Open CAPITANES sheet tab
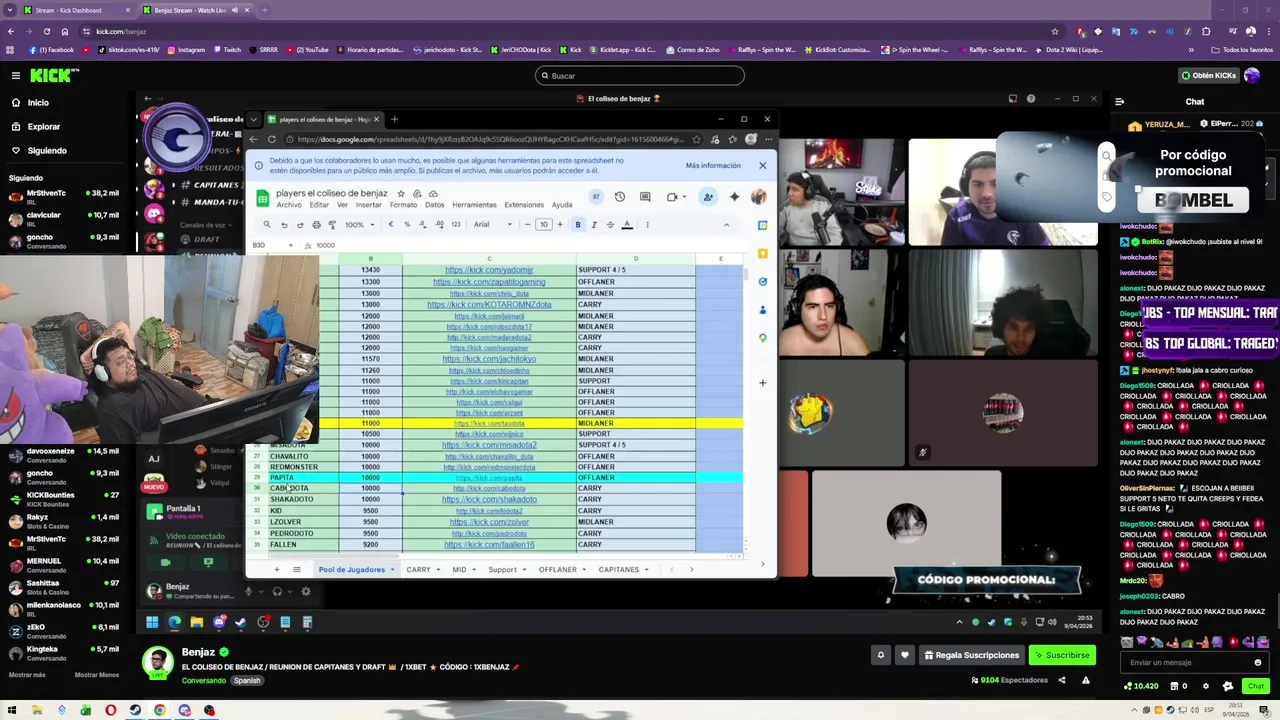The height and width of the screenshot is (720, 1280). pos(618,570)
